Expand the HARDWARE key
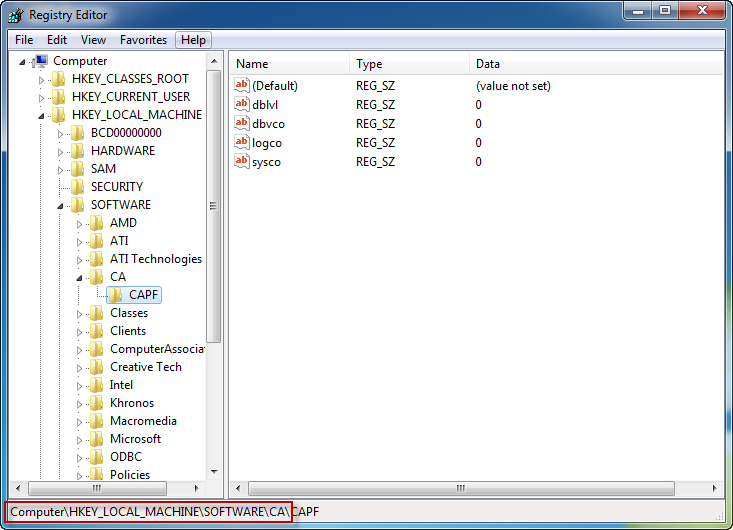733x530 pixels. click(x=60, y=152)
